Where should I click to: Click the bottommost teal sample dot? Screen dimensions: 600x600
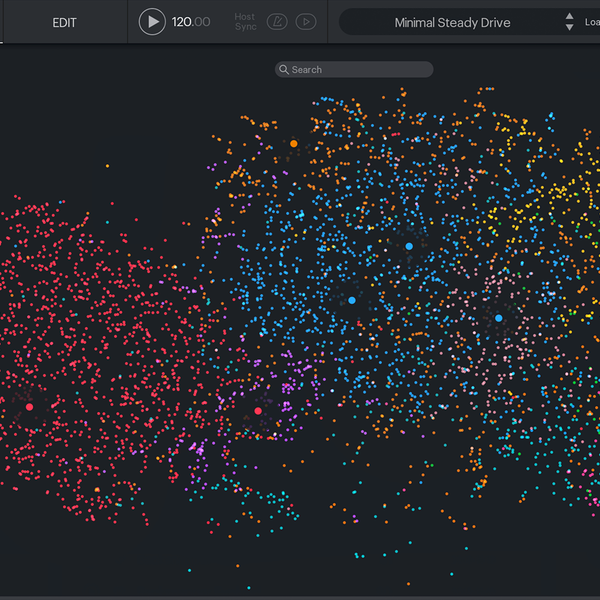(250, 588)
